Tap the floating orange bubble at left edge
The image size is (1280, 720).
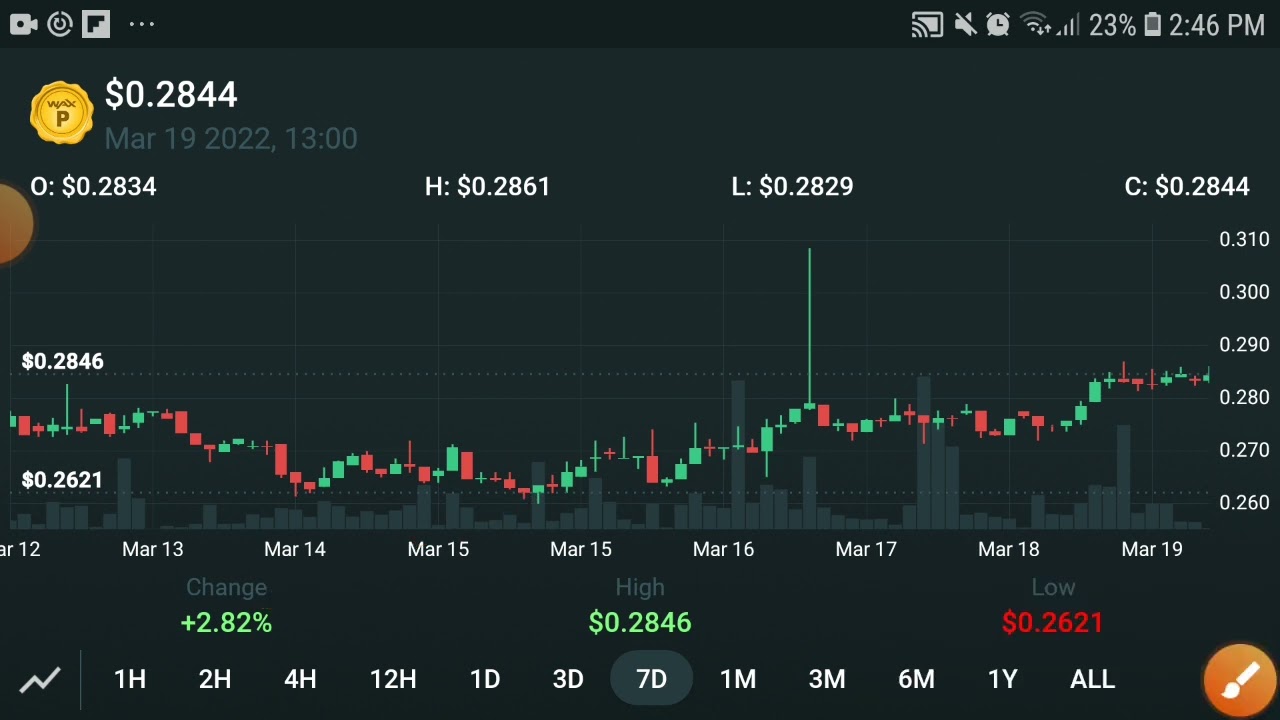(x=15, y=223)
